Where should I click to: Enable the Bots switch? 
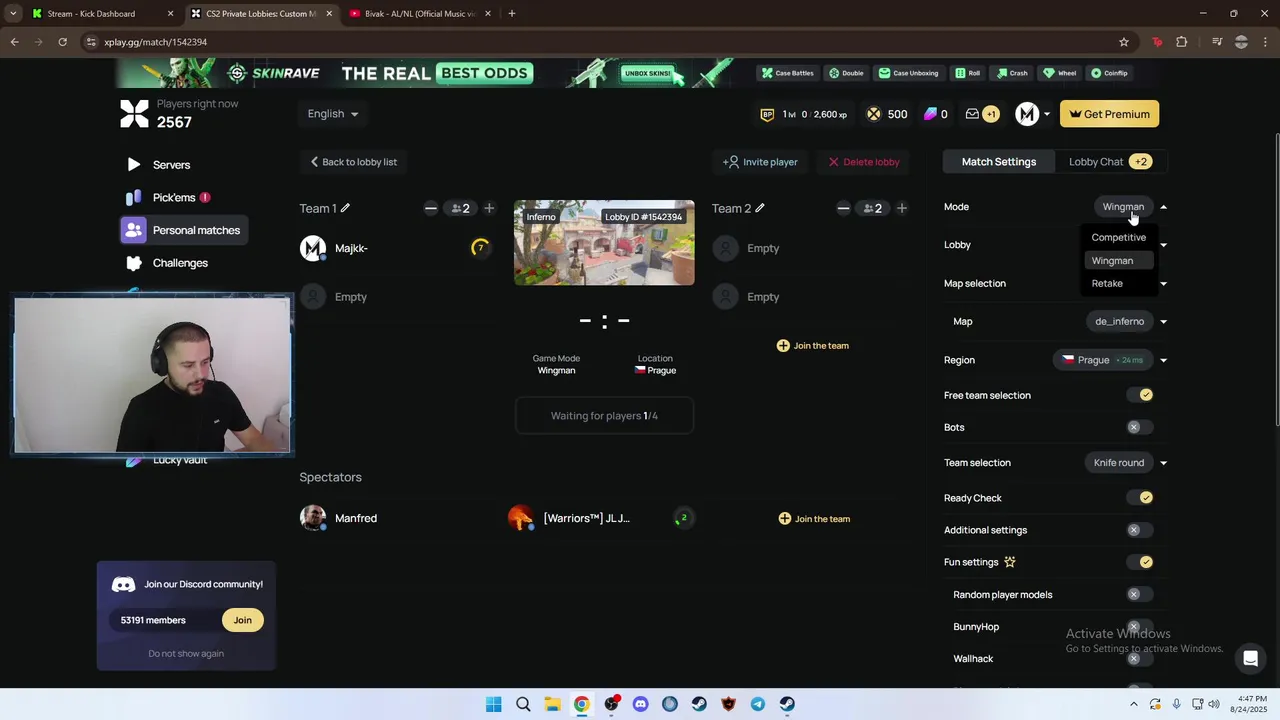[x=1140, y=427]
